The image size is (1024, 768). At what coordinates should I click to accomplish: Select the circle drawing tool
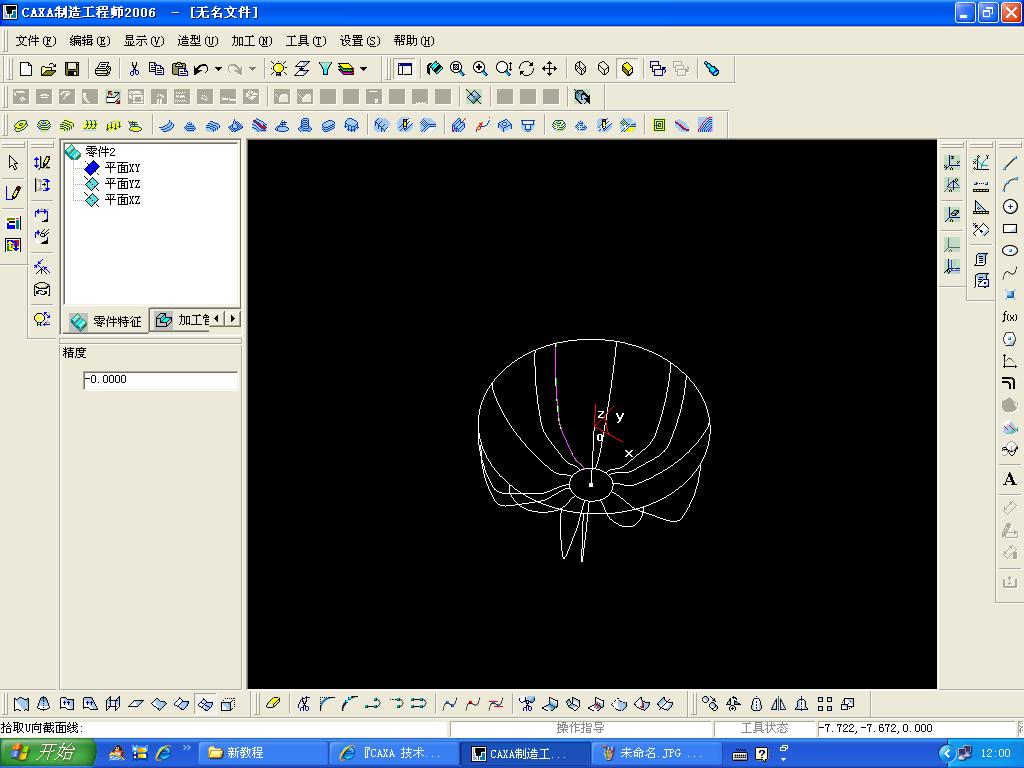click(x=1010, y=206)
